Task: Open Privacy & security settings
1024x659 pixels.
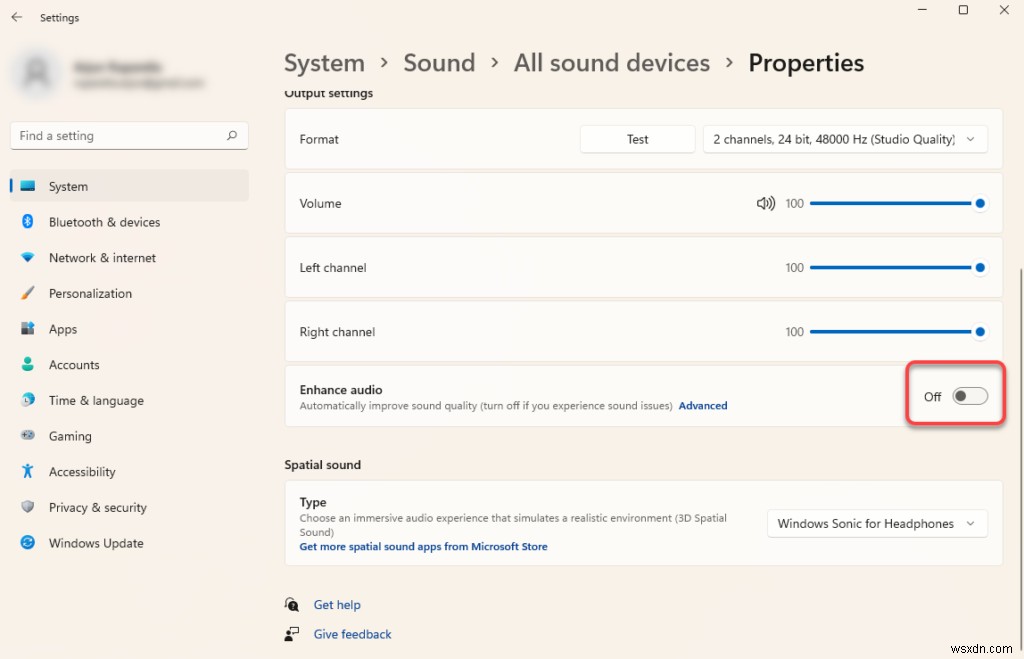Action: click(x=98, y=507)
